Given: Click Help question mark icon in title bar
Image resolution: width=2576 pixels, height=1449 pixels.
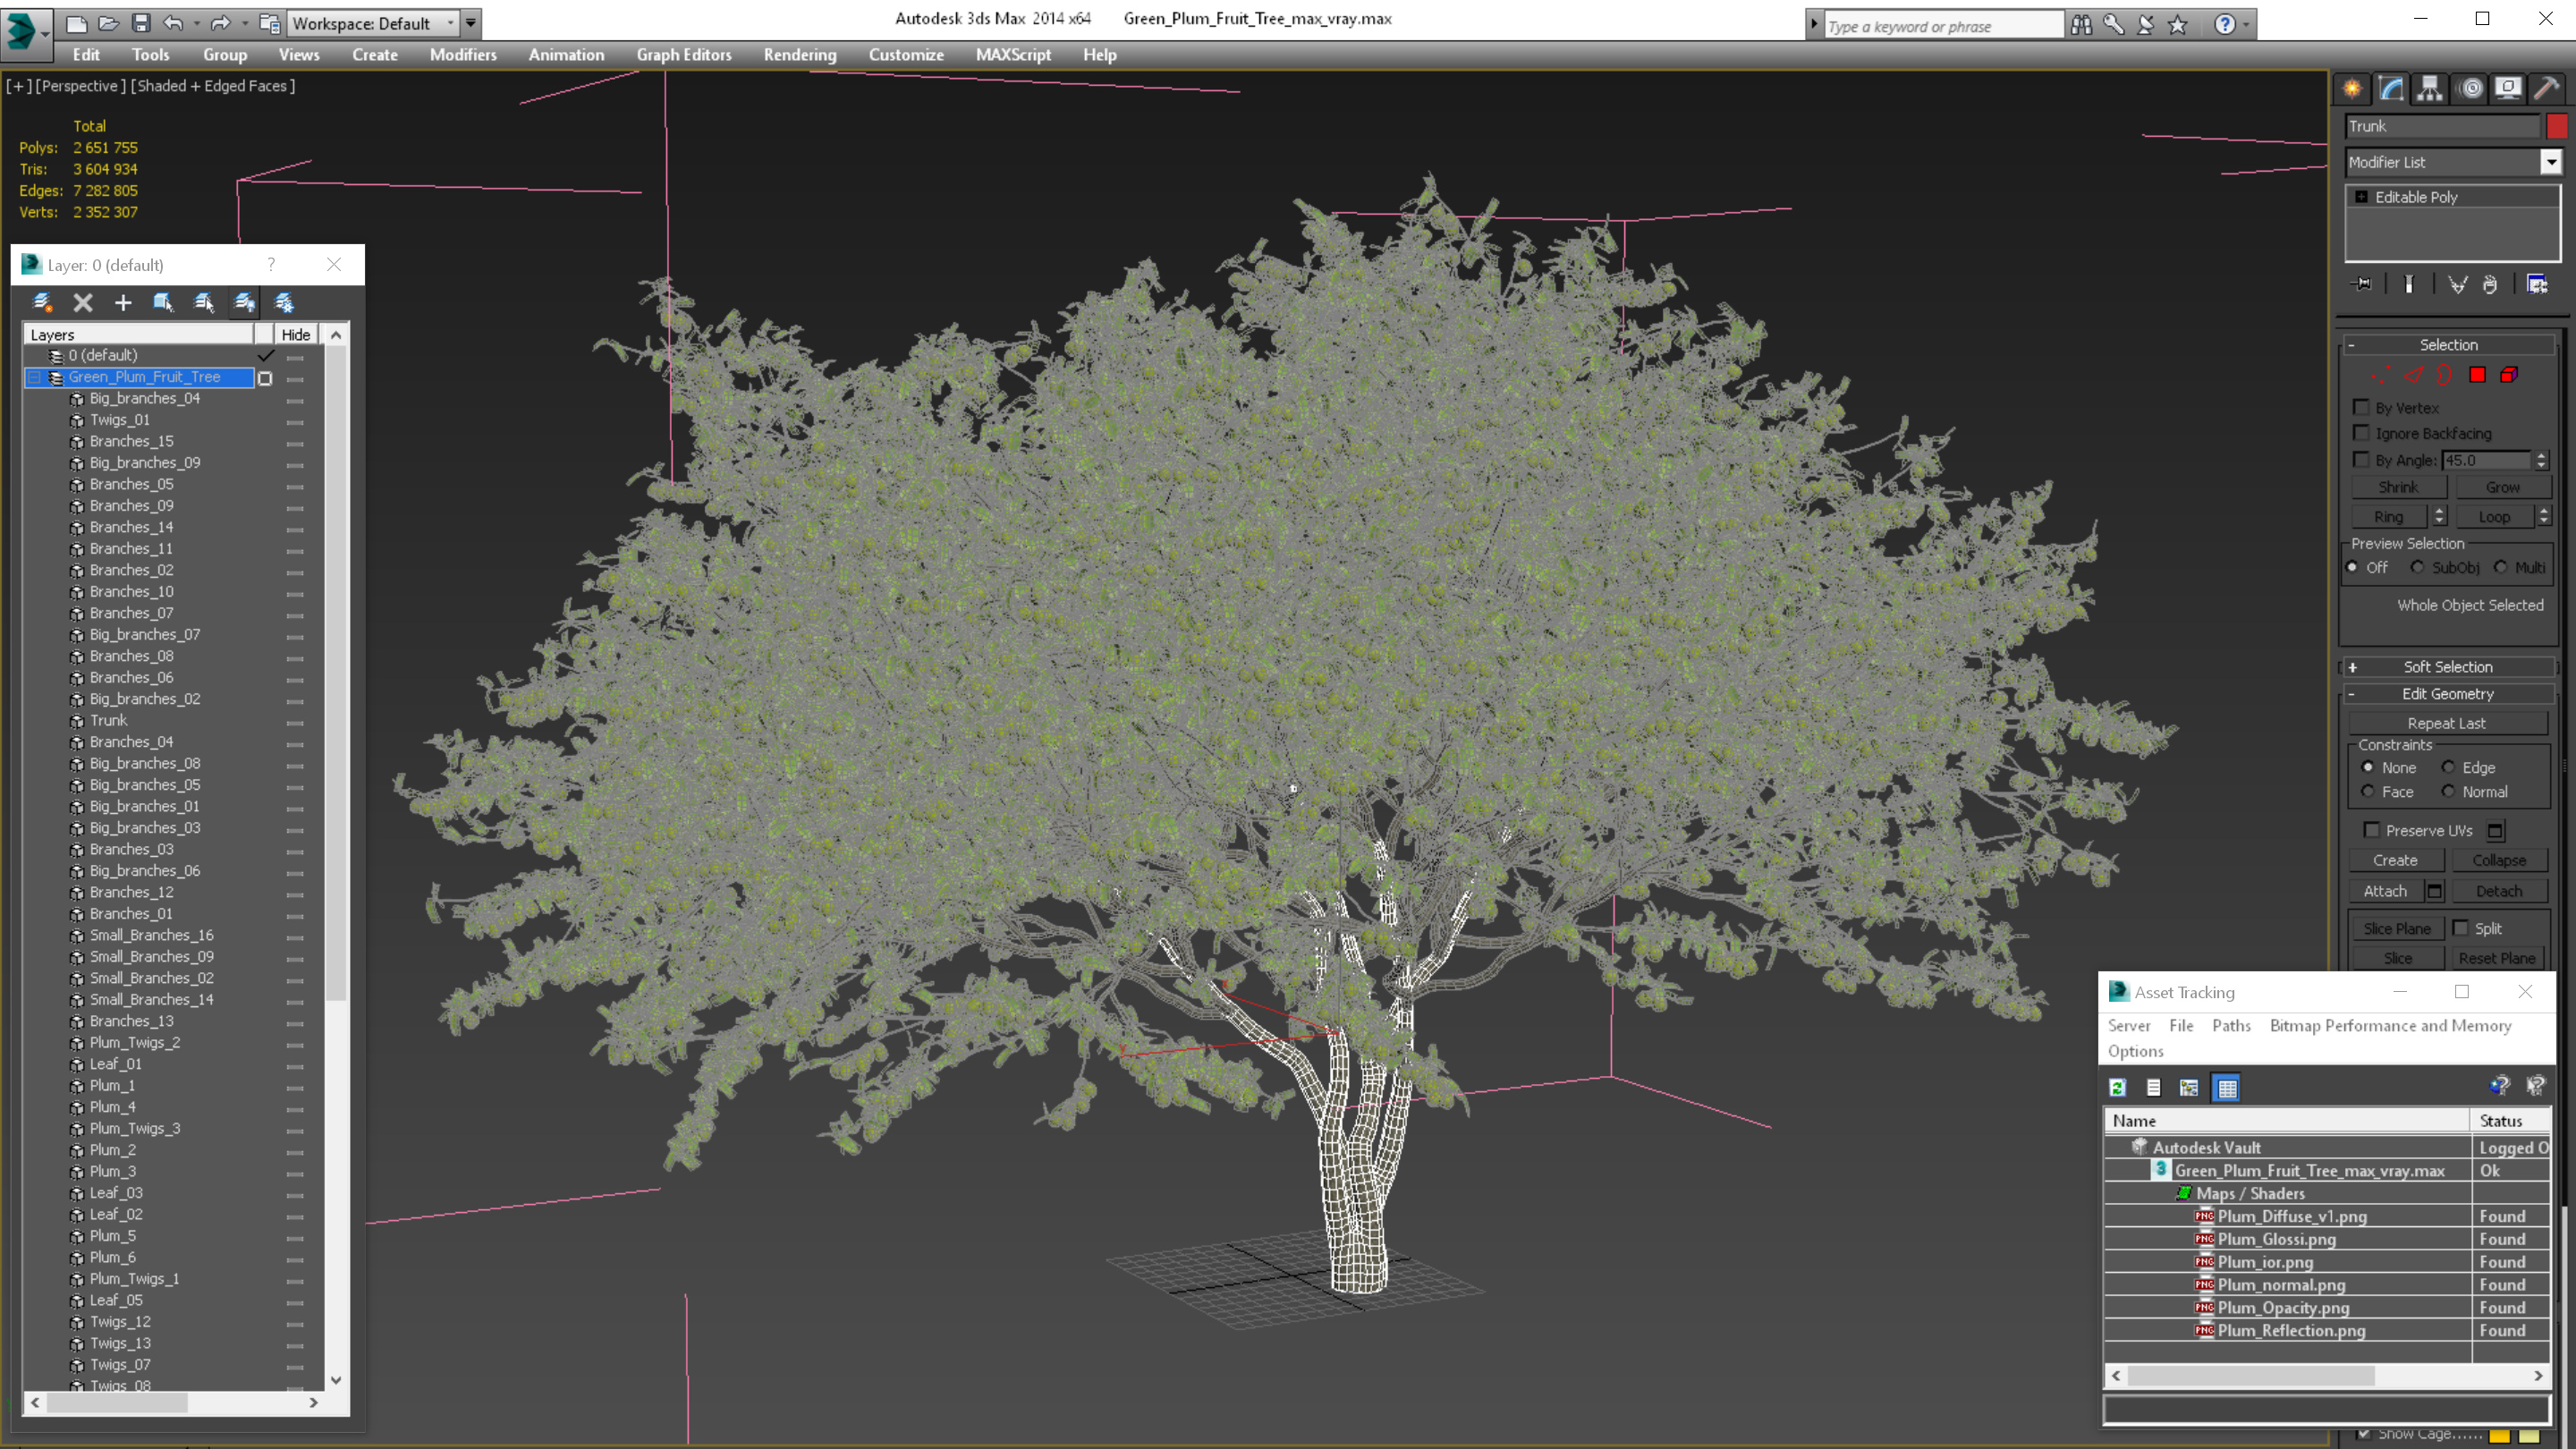Looking at the screenshot, I should pos(2225,25).
